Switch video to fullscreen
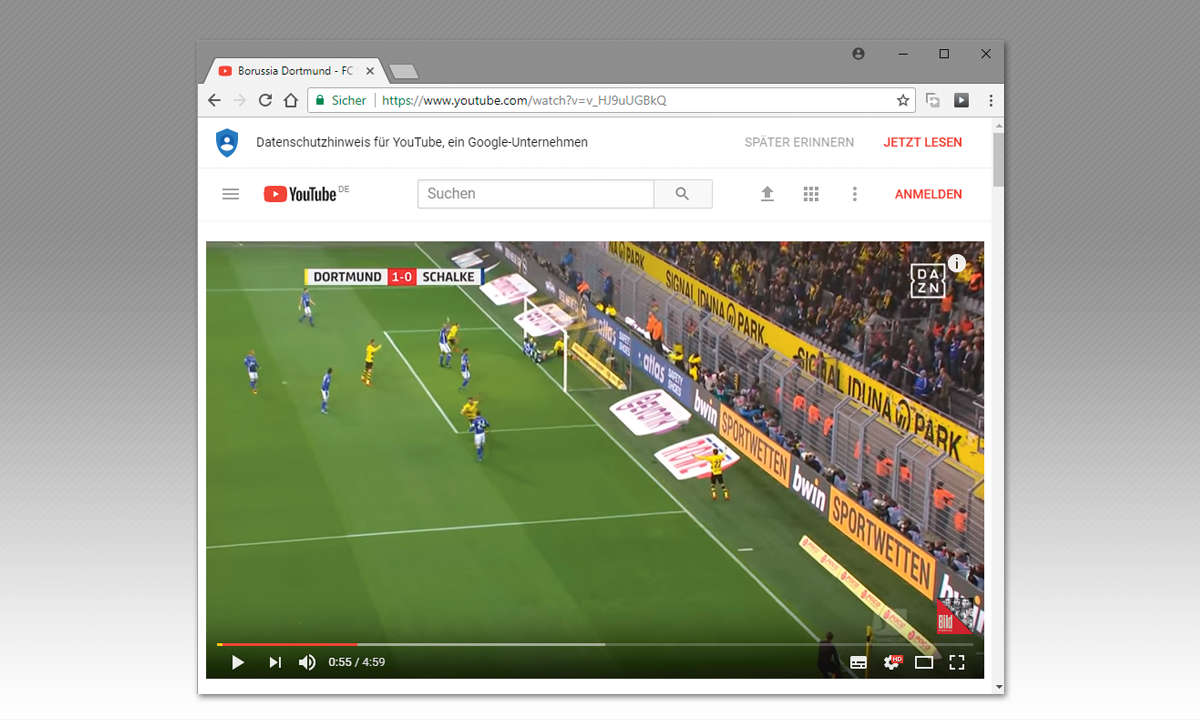The image size is (1200, 720). [x=957, y=662]
